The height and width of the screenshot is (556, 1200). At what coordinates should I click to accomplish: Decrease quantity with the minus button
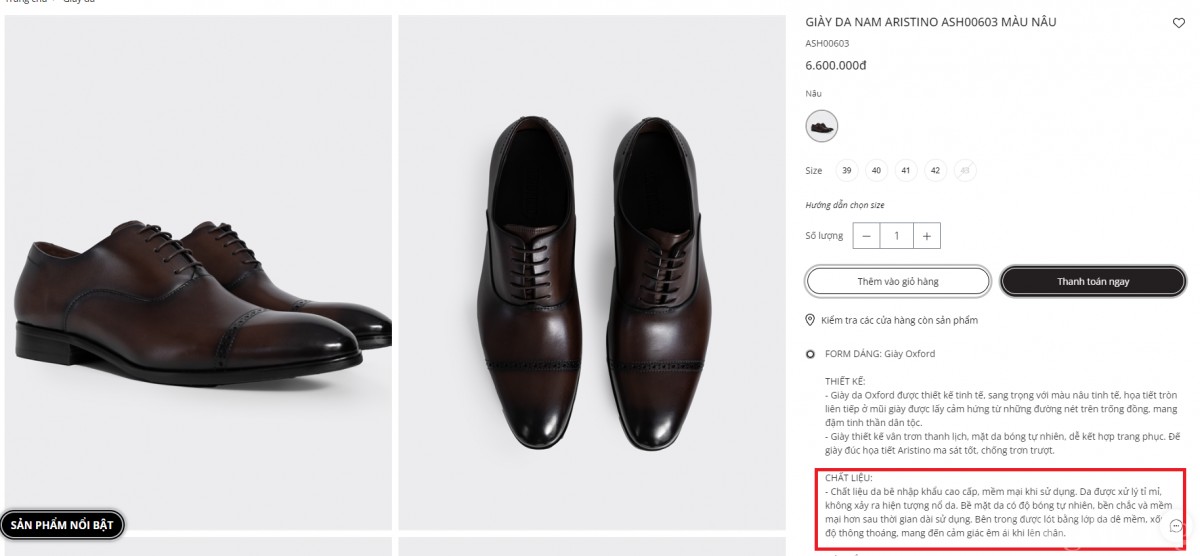point(867,236)
